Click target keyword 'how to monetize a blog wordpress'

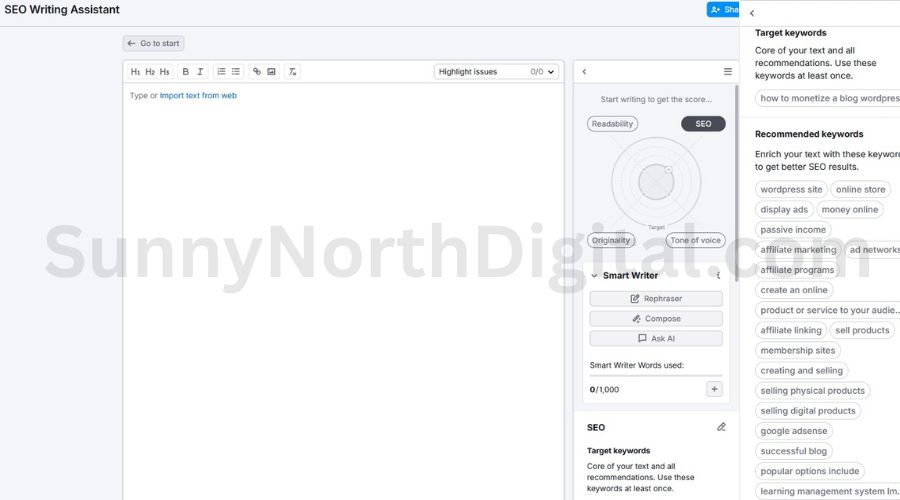(829, 98)
